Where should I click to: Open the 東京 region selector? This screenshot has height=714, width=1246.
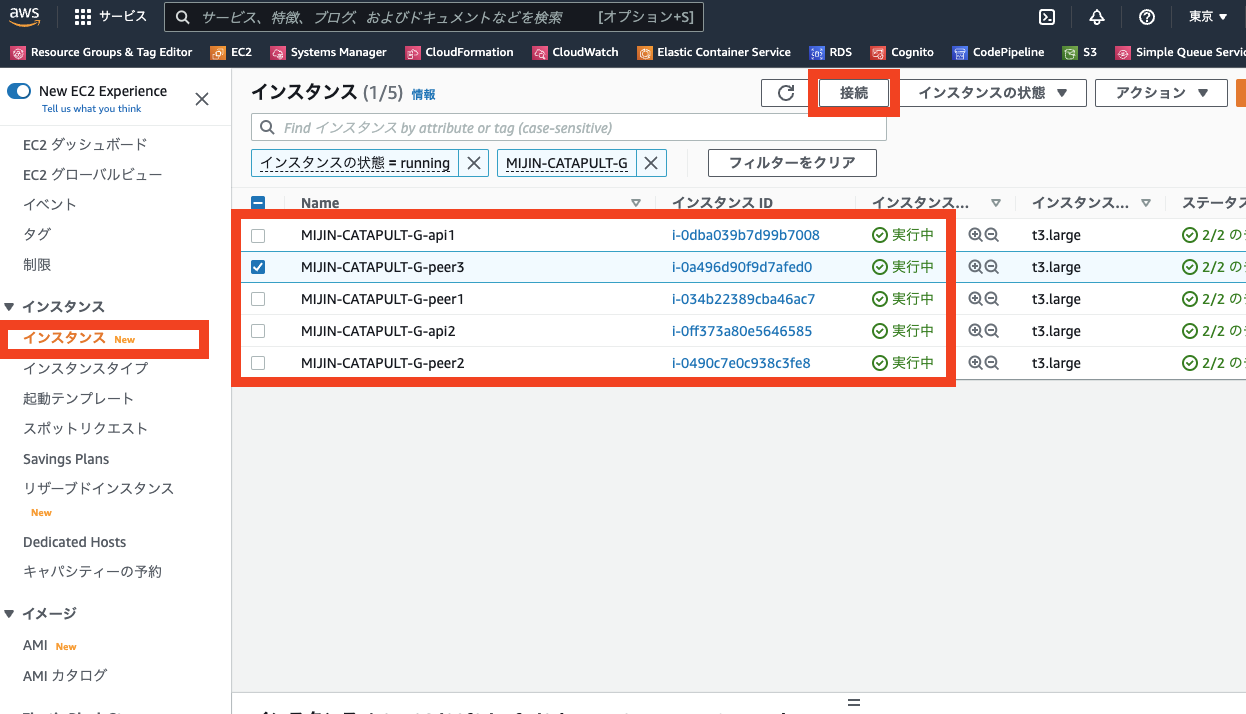tap(1208, 17)
